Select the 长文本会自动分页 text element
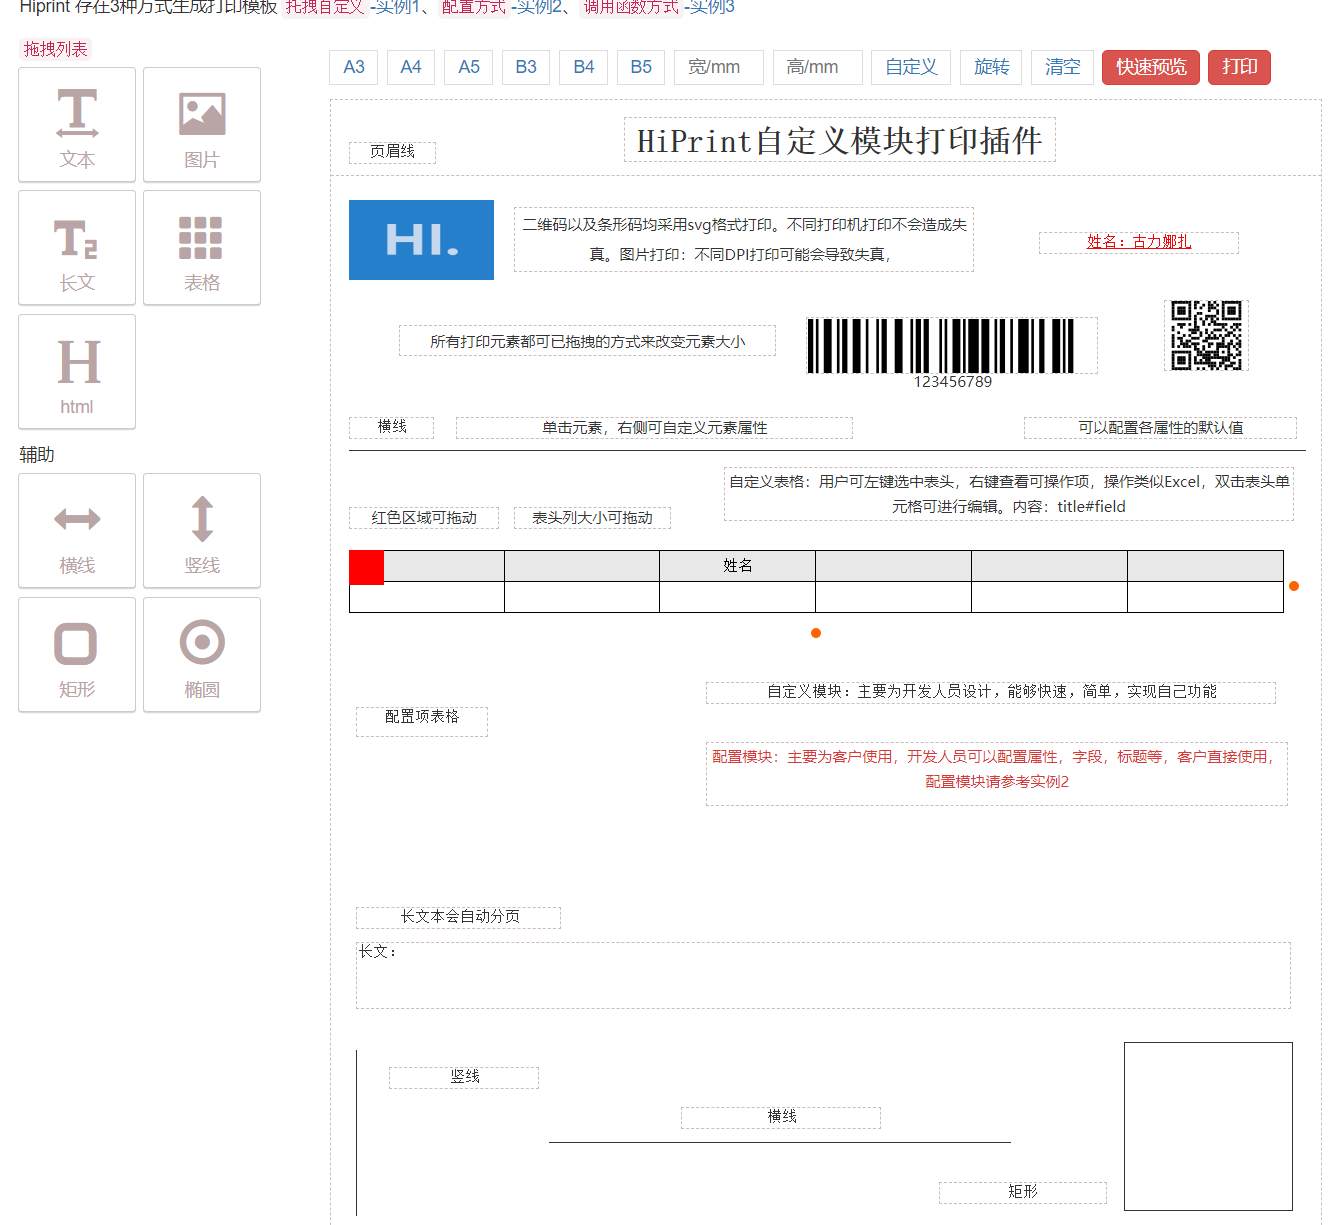Screen dimensions: 1328x1225 (458, 917)
